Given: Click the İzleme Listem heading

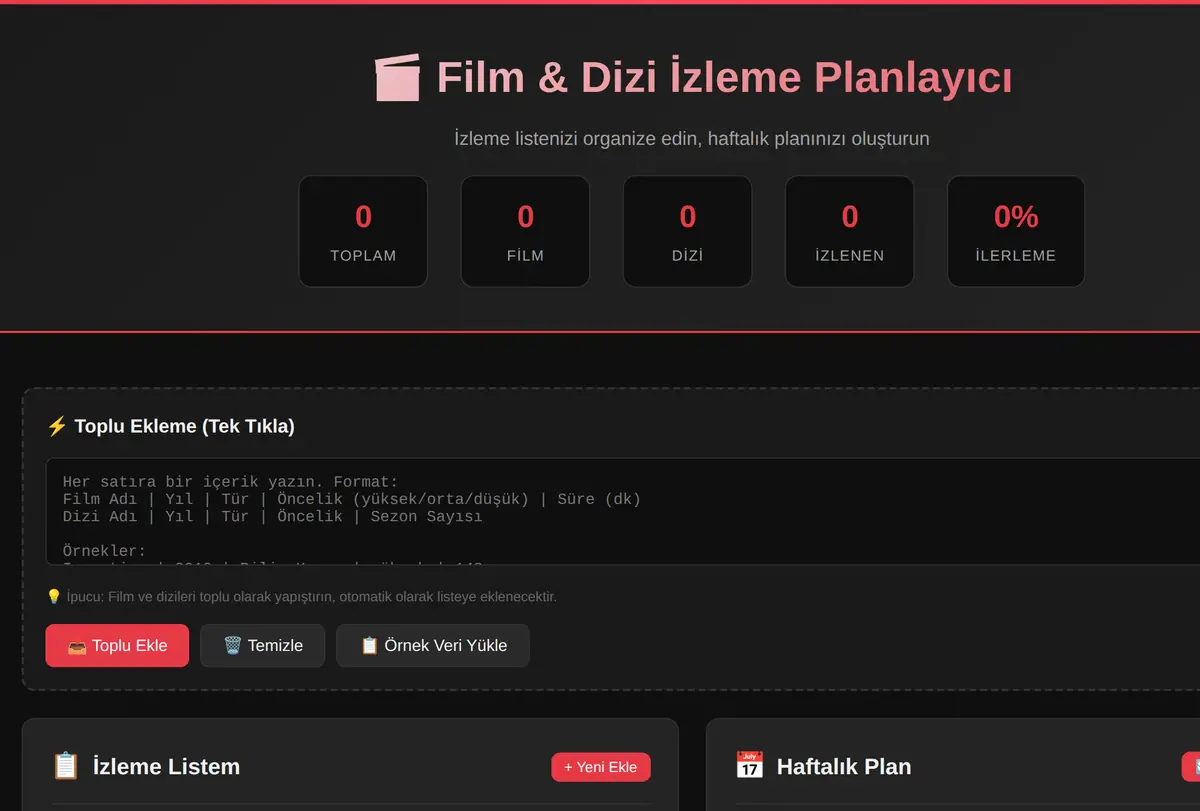Looking at the screenshot, I should click(x=166, y=767).
